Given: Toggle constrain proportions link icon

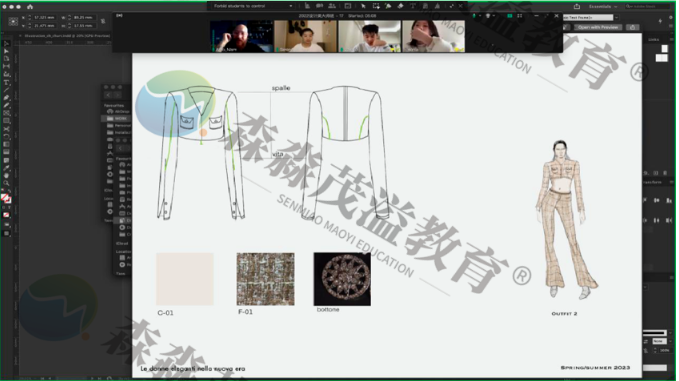Looking at the screenshot, I should [103, 21].
